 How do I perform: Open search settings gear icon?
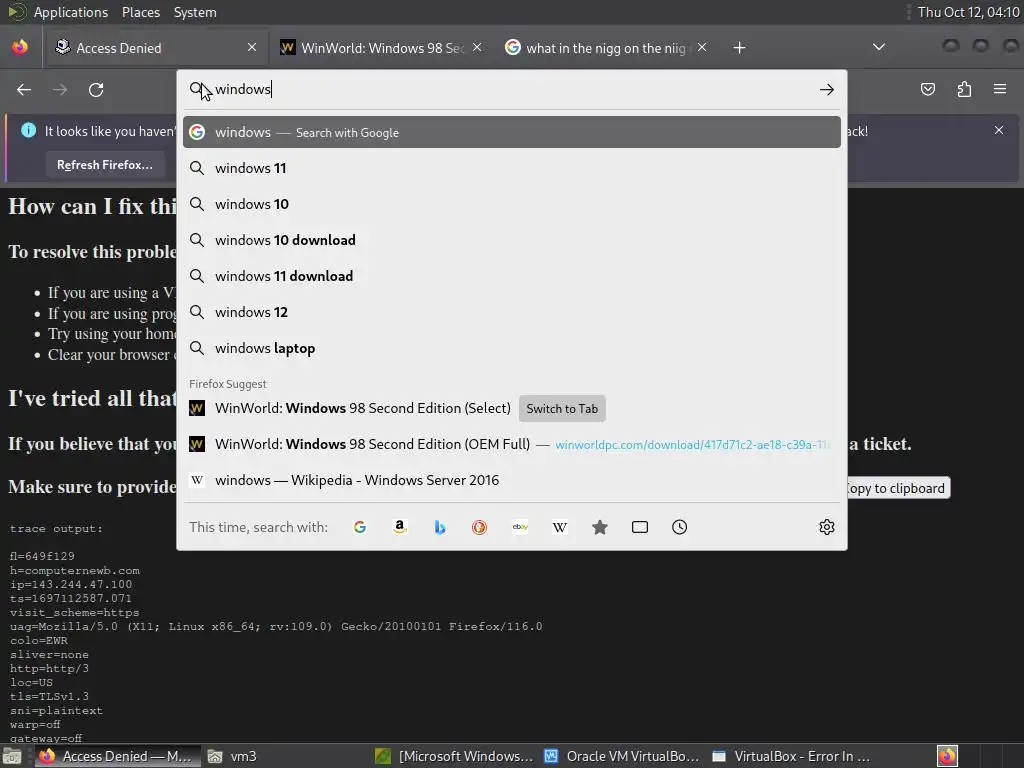(827, 527)
